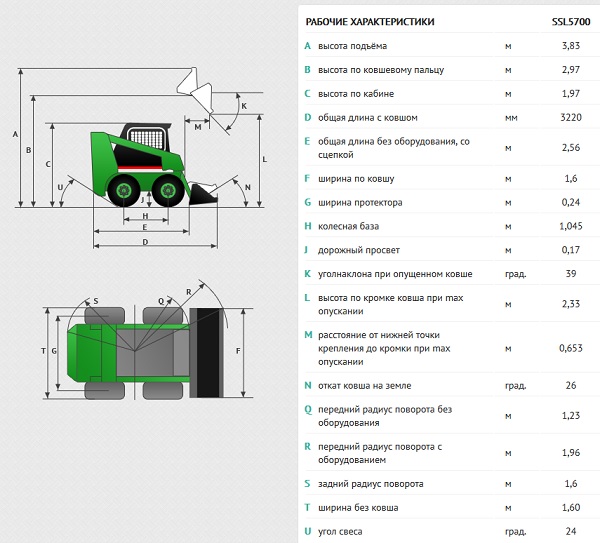The width and height of the screenshot is (600, 543).
Task: Select 'уголнаклона при опущенном ковше' label
Action: [x=395, y=274]
